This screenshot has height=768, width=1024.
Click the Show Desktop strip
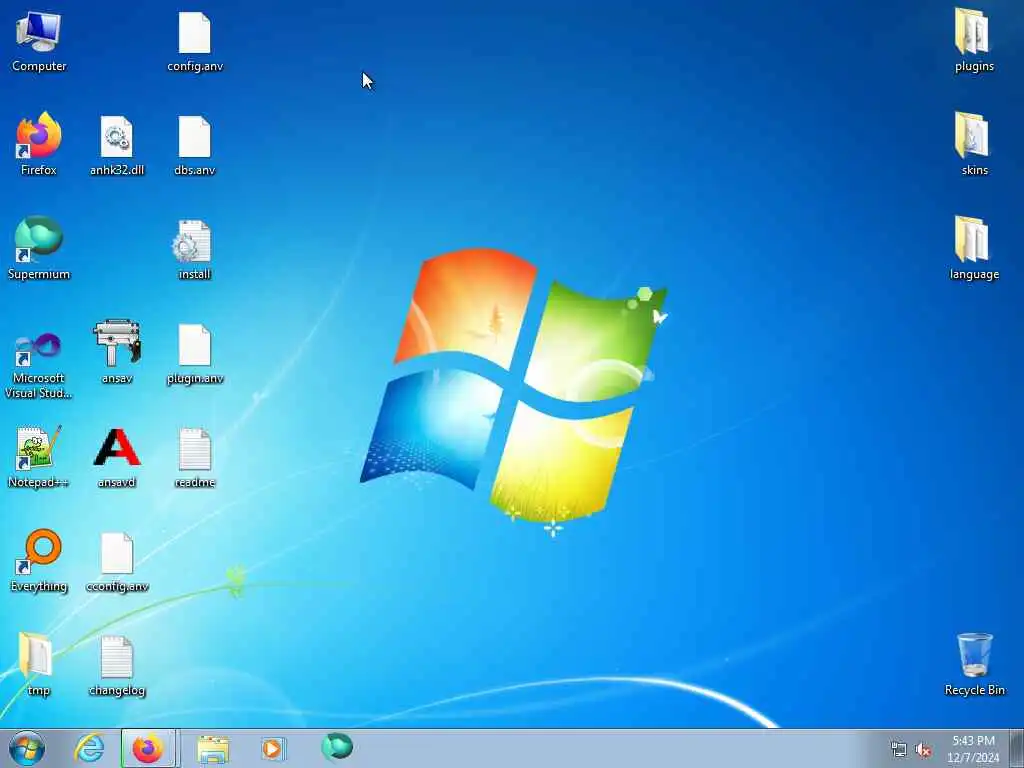coord(1017,748)
